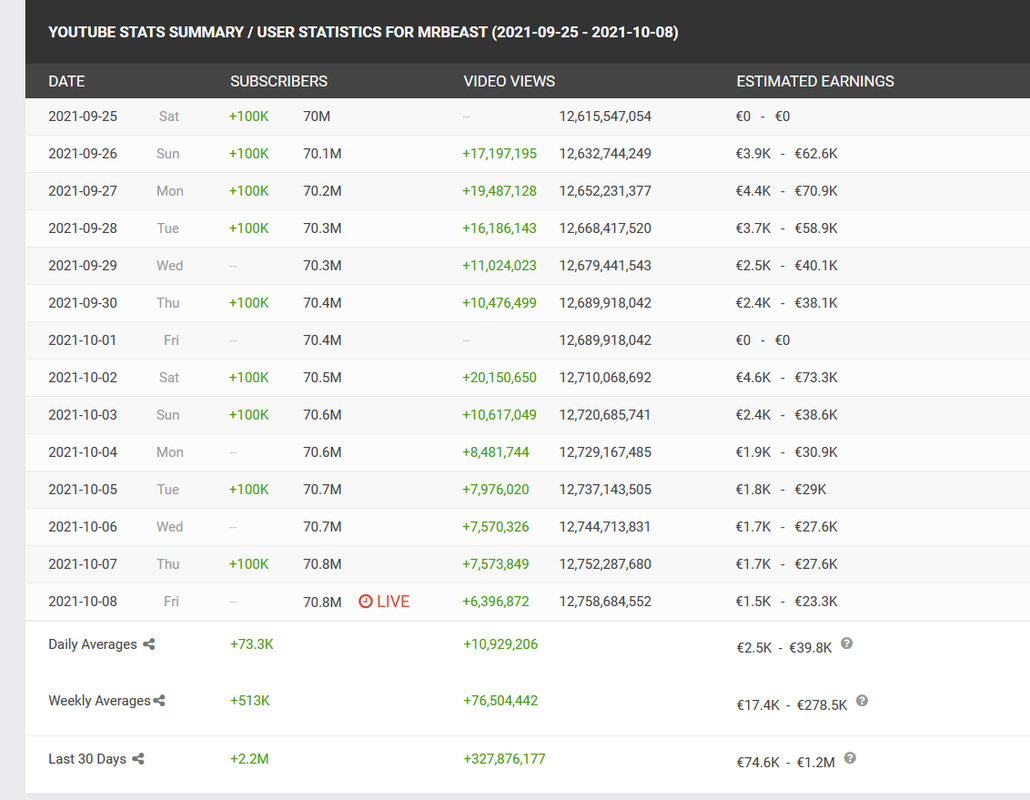Click daily average views +10,929,206

(x=501, y=644)
